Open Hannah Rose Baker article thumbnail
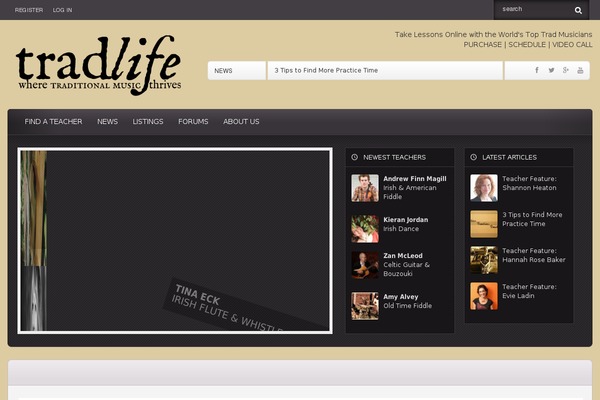Screen dimensions: 600x400 pyautogui.click(x=484, y=260)
